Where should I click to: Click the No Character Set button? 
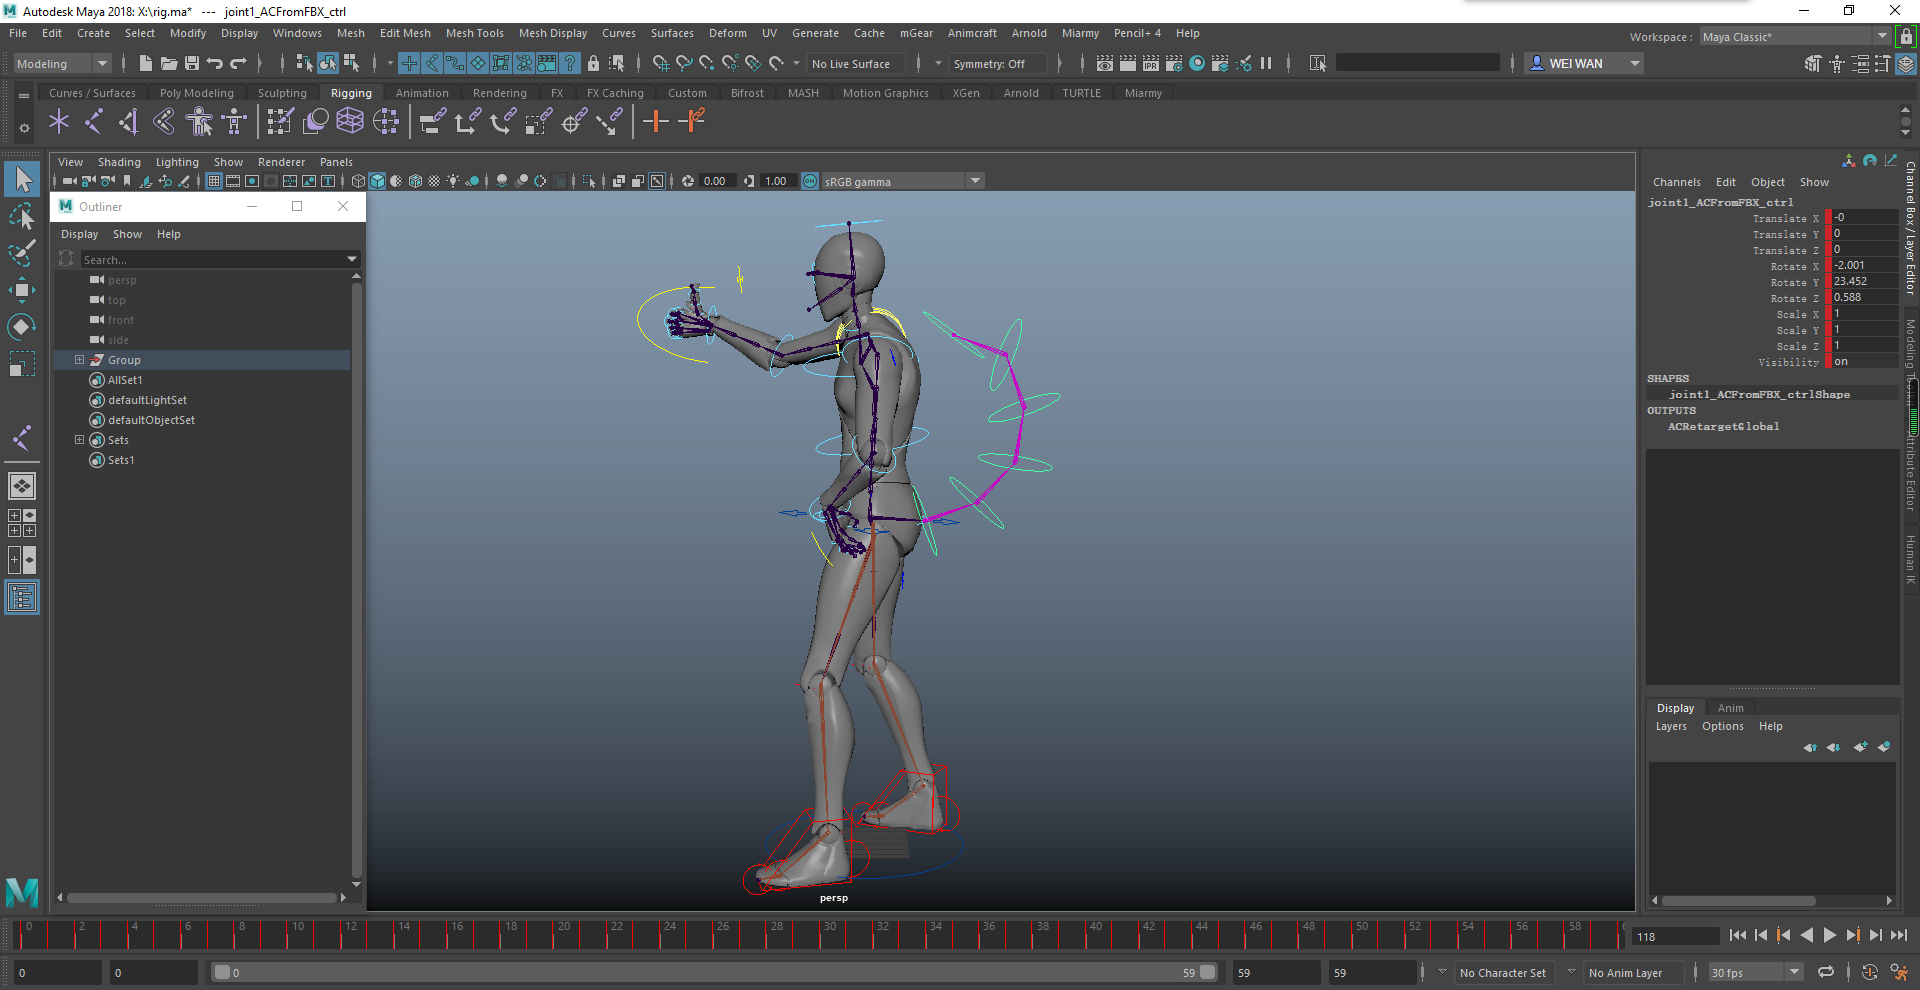tap(1502, 973)
